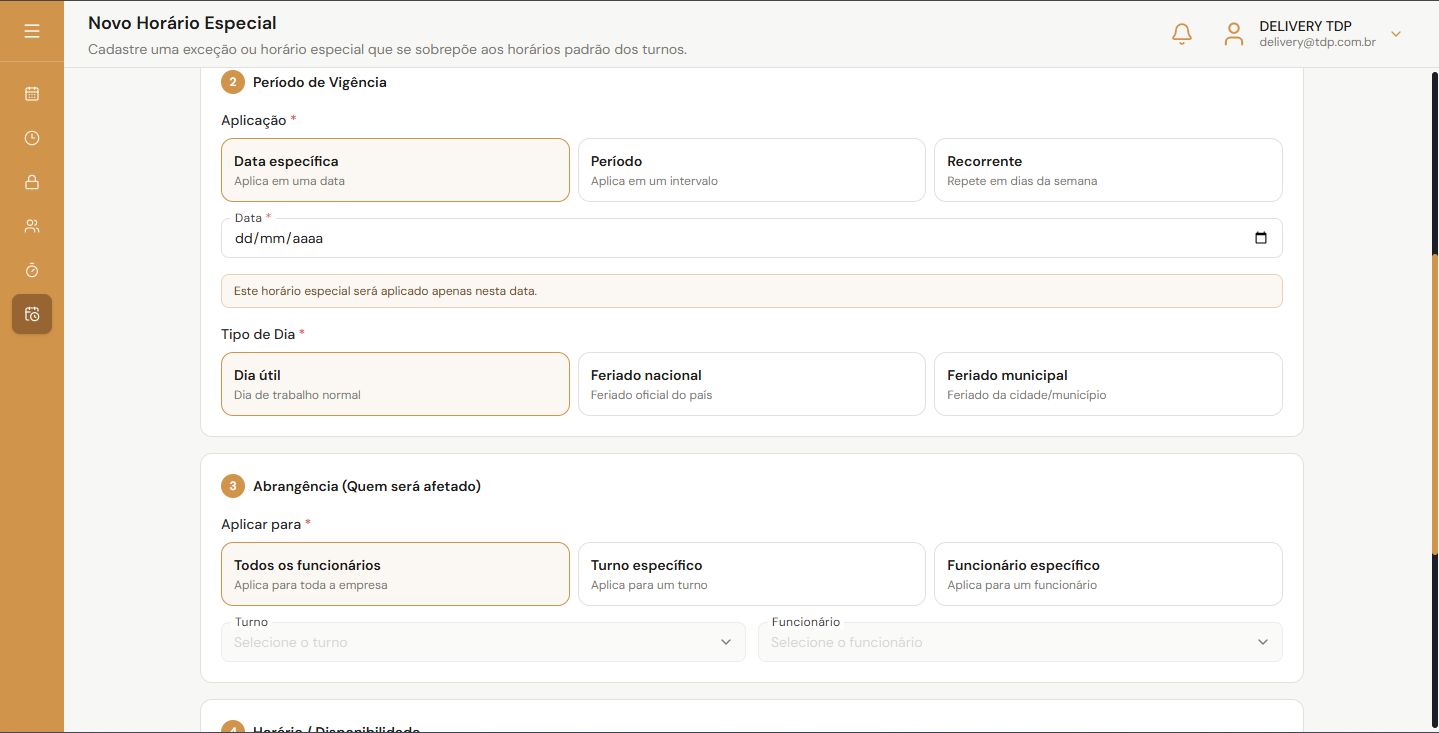Choose Funcionário específico option
The height and width of the screenshot is (733, 1439).
coord(1108,574)
